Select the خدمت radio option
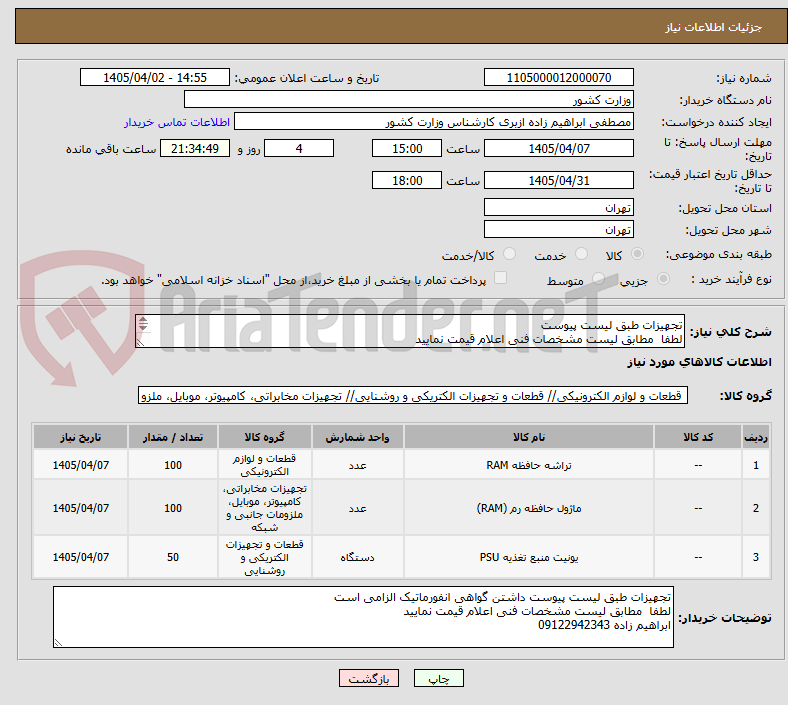This screenshot has width=788, height=705. tap(581, 254)
